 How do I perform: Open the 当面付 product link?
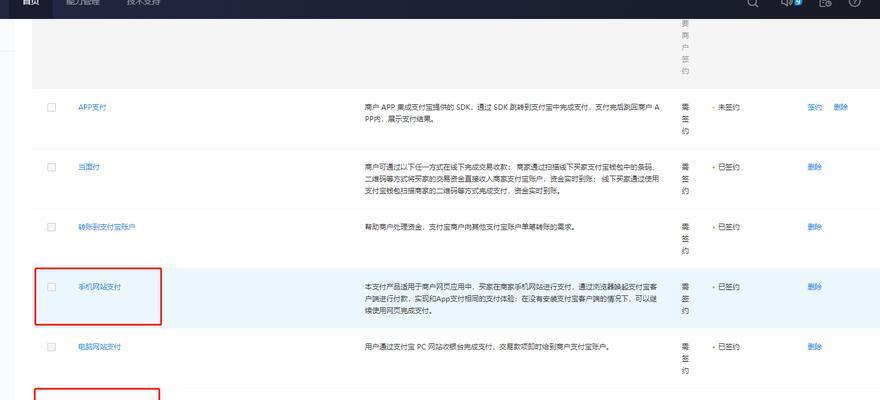[89, 167]
